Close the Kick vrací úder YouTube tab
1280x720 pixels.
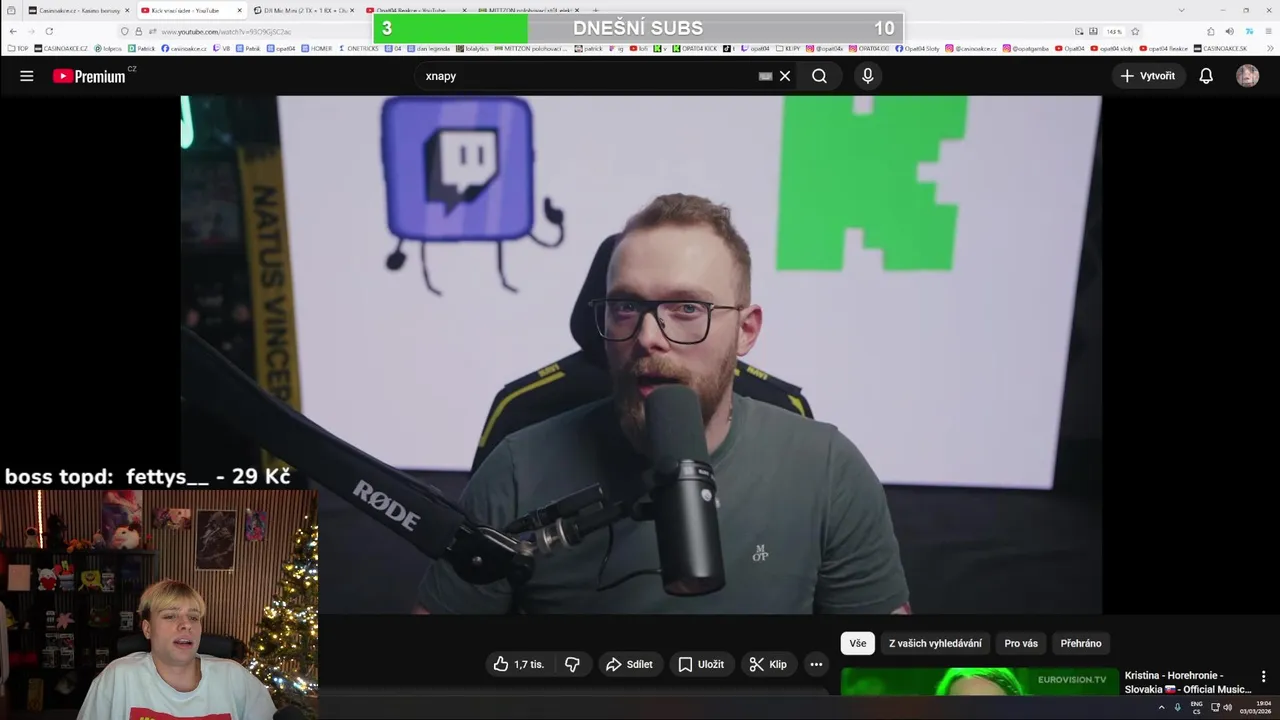[240, 10]
